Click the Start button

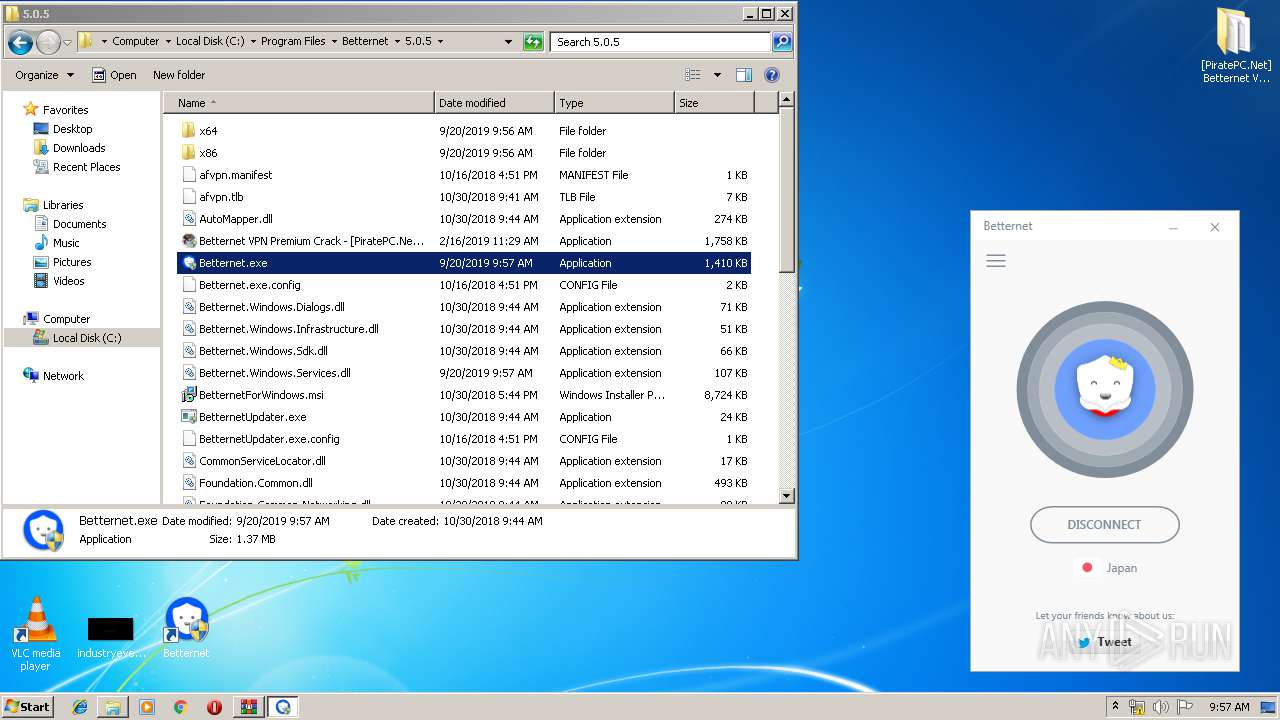[x=27, y=707]
